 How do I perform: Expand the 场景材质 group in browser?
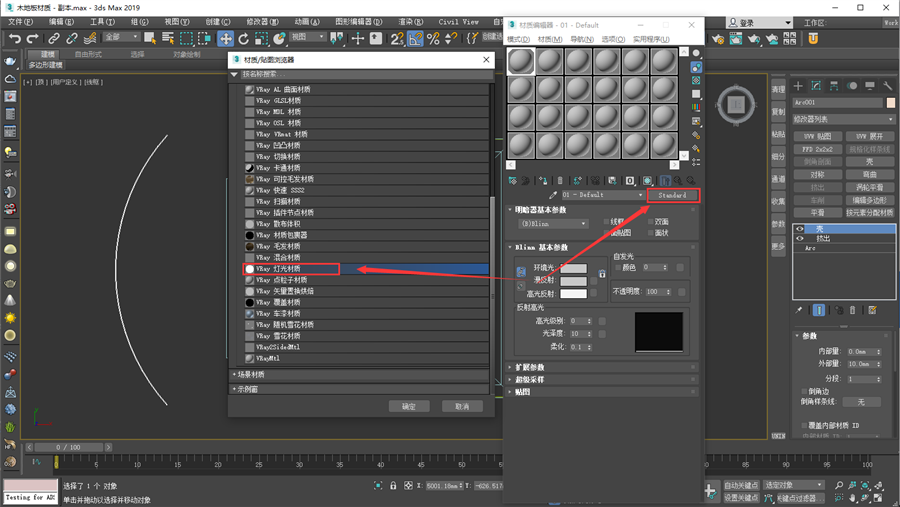pos(360,374)
